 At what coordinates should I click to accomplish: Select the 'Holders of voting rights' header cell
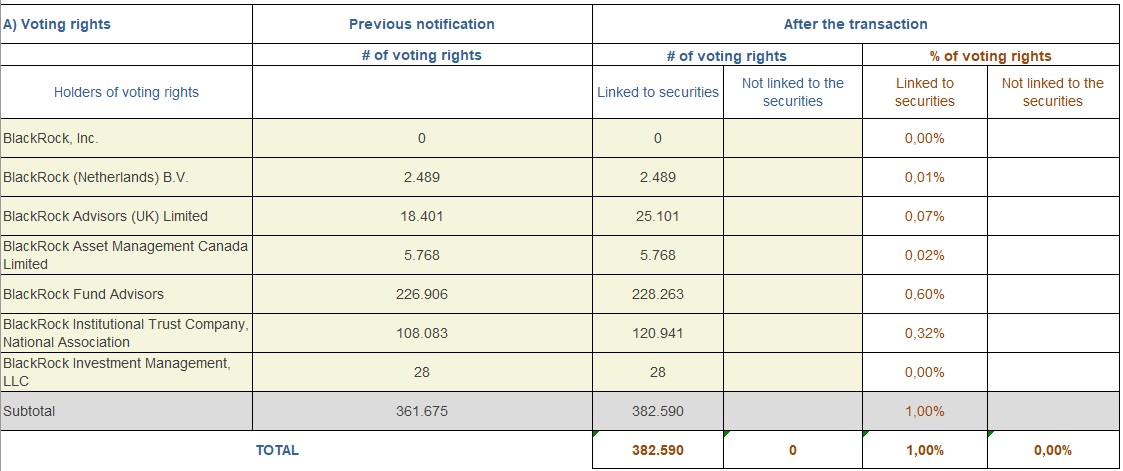[126, 92]
